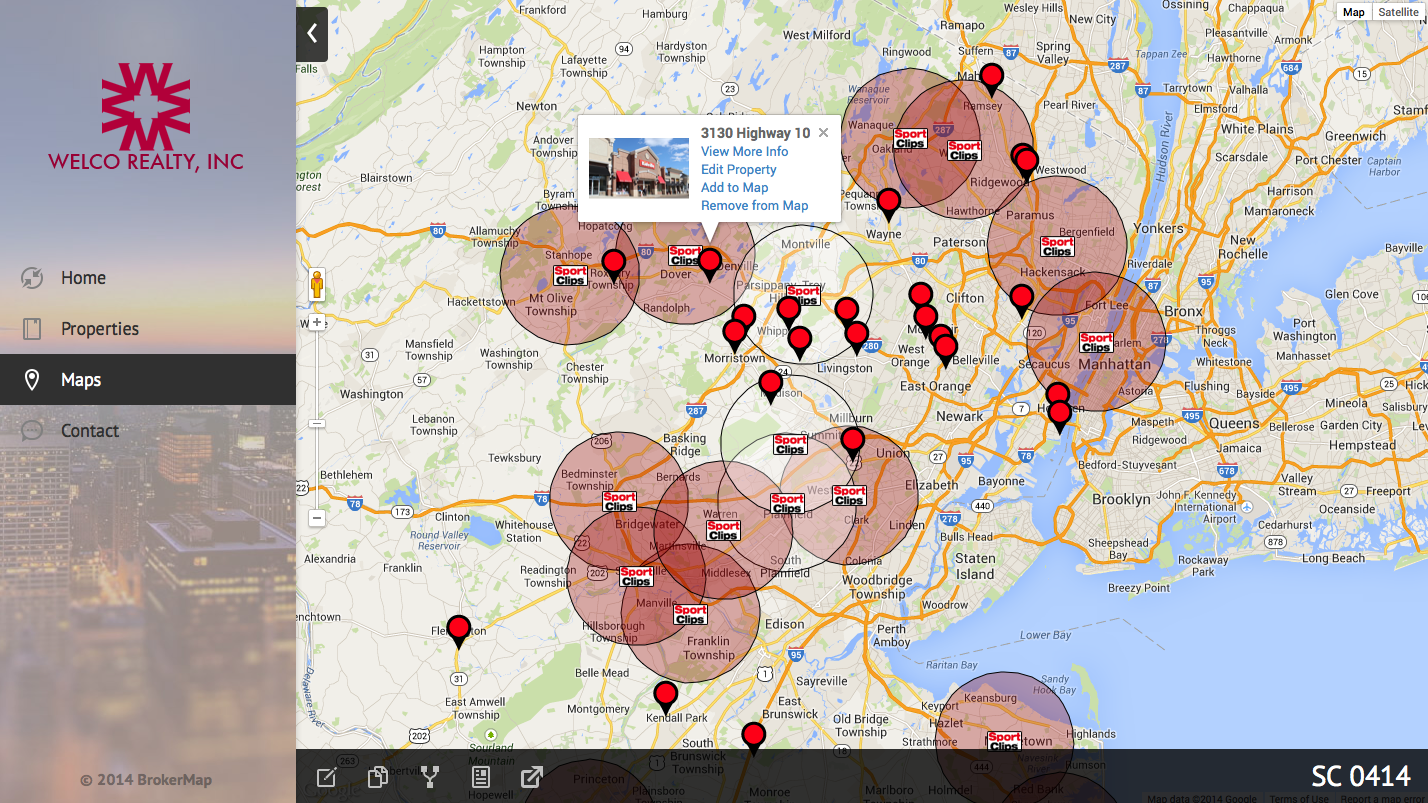Select the Map view button
The width and height of the screenshot is (1428, 803).
click(x=1353, y=12)
